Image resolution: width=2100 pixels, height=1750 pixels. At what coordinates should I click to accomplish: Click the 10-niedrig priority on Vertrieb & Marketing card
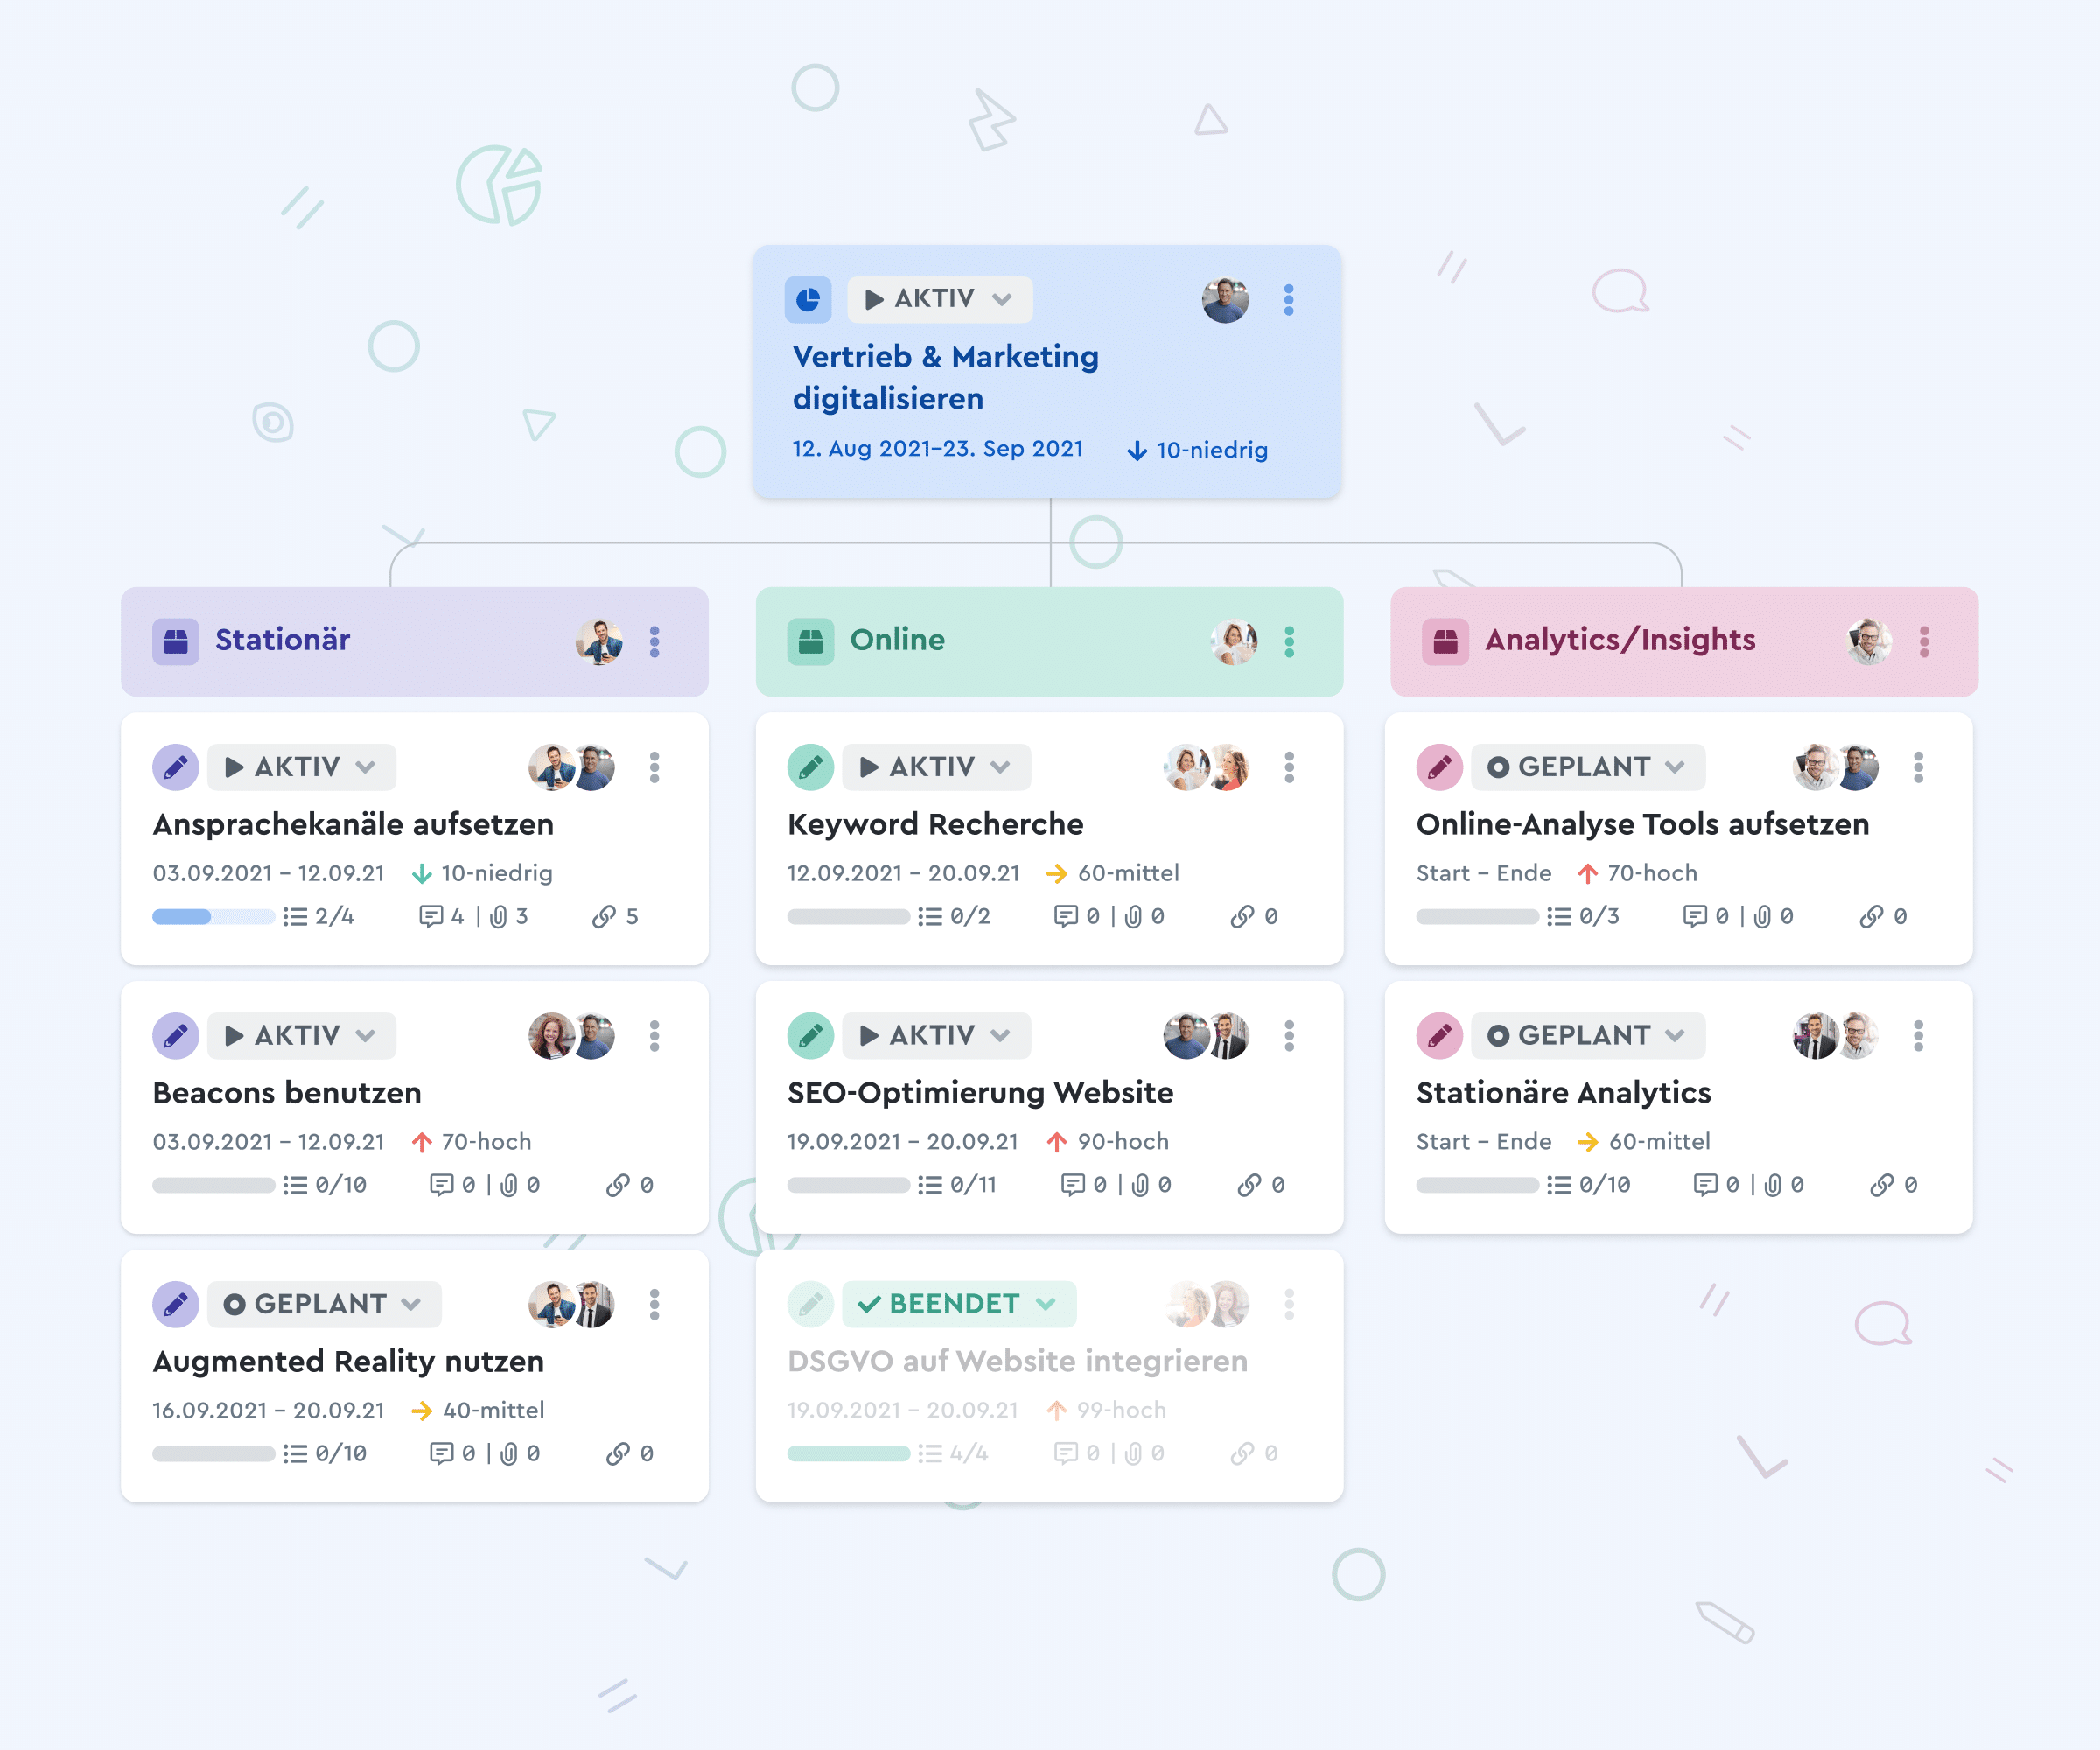(1197, 450)
